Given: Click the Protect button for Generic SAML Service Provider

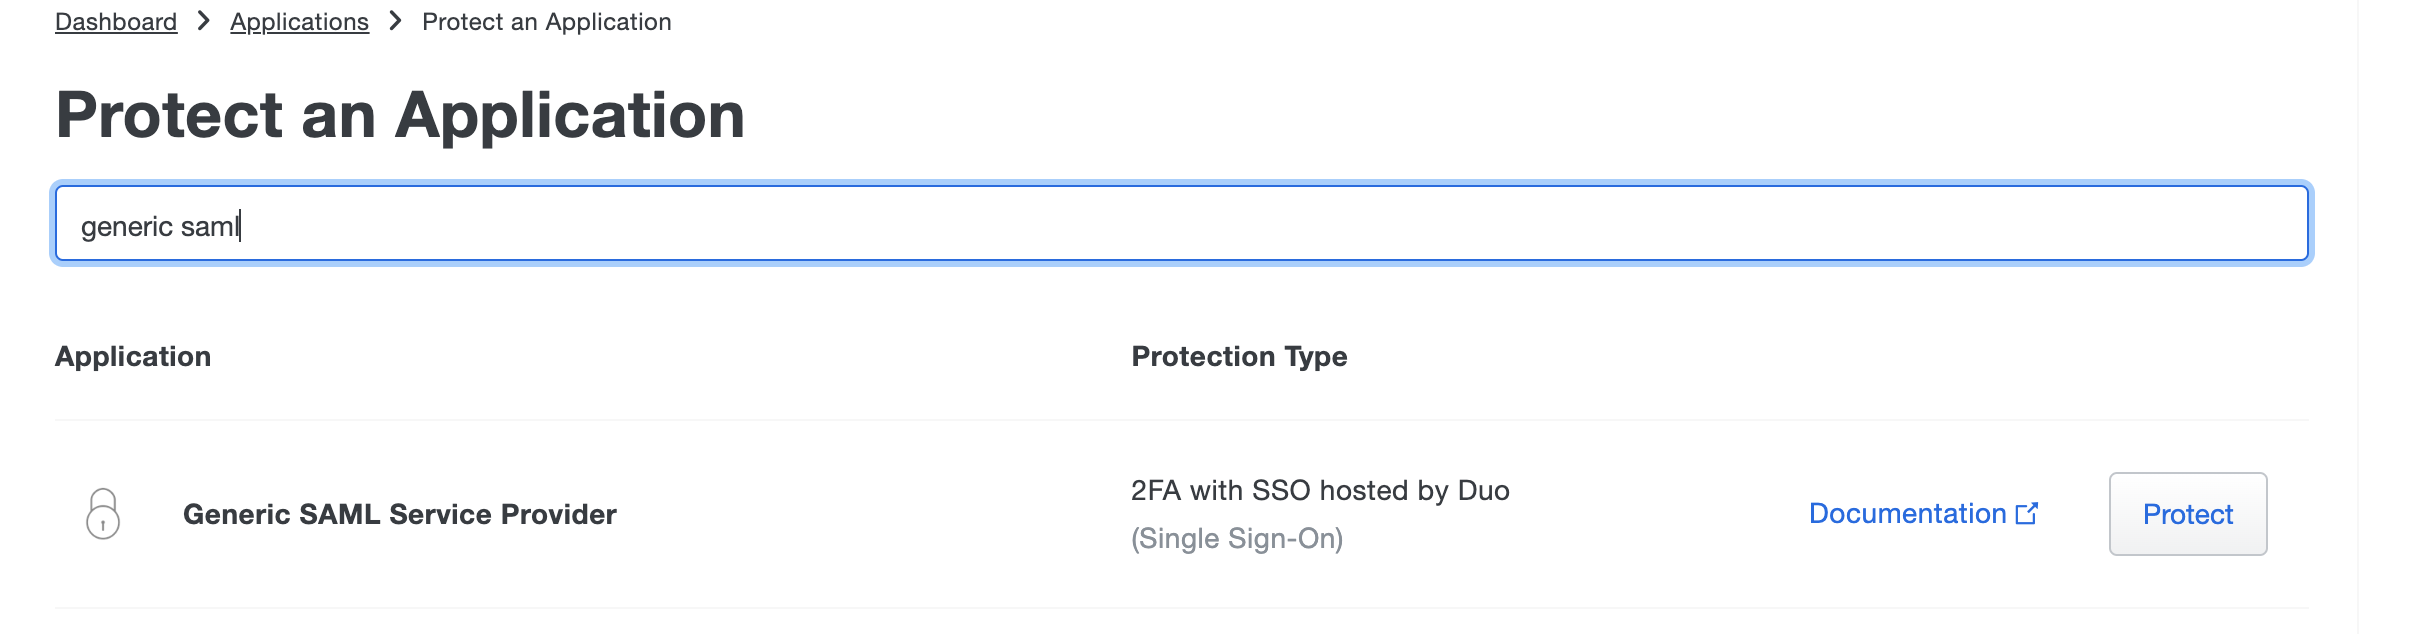Looking at the screenshot, I should click(2187, 513).
